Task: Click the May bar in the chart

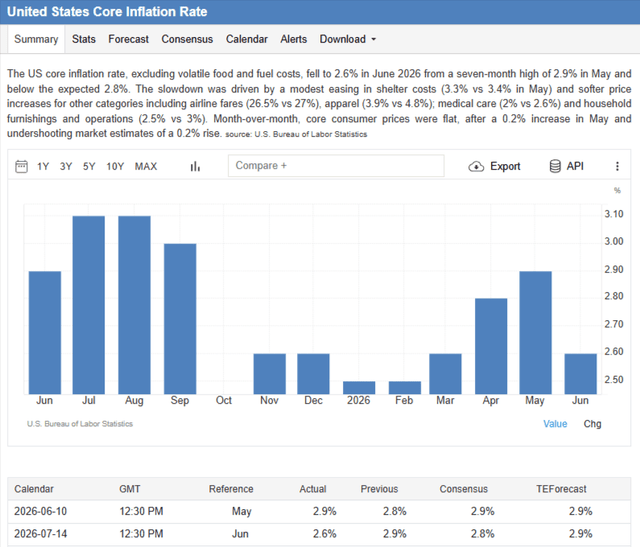Action: pos(535,333)
